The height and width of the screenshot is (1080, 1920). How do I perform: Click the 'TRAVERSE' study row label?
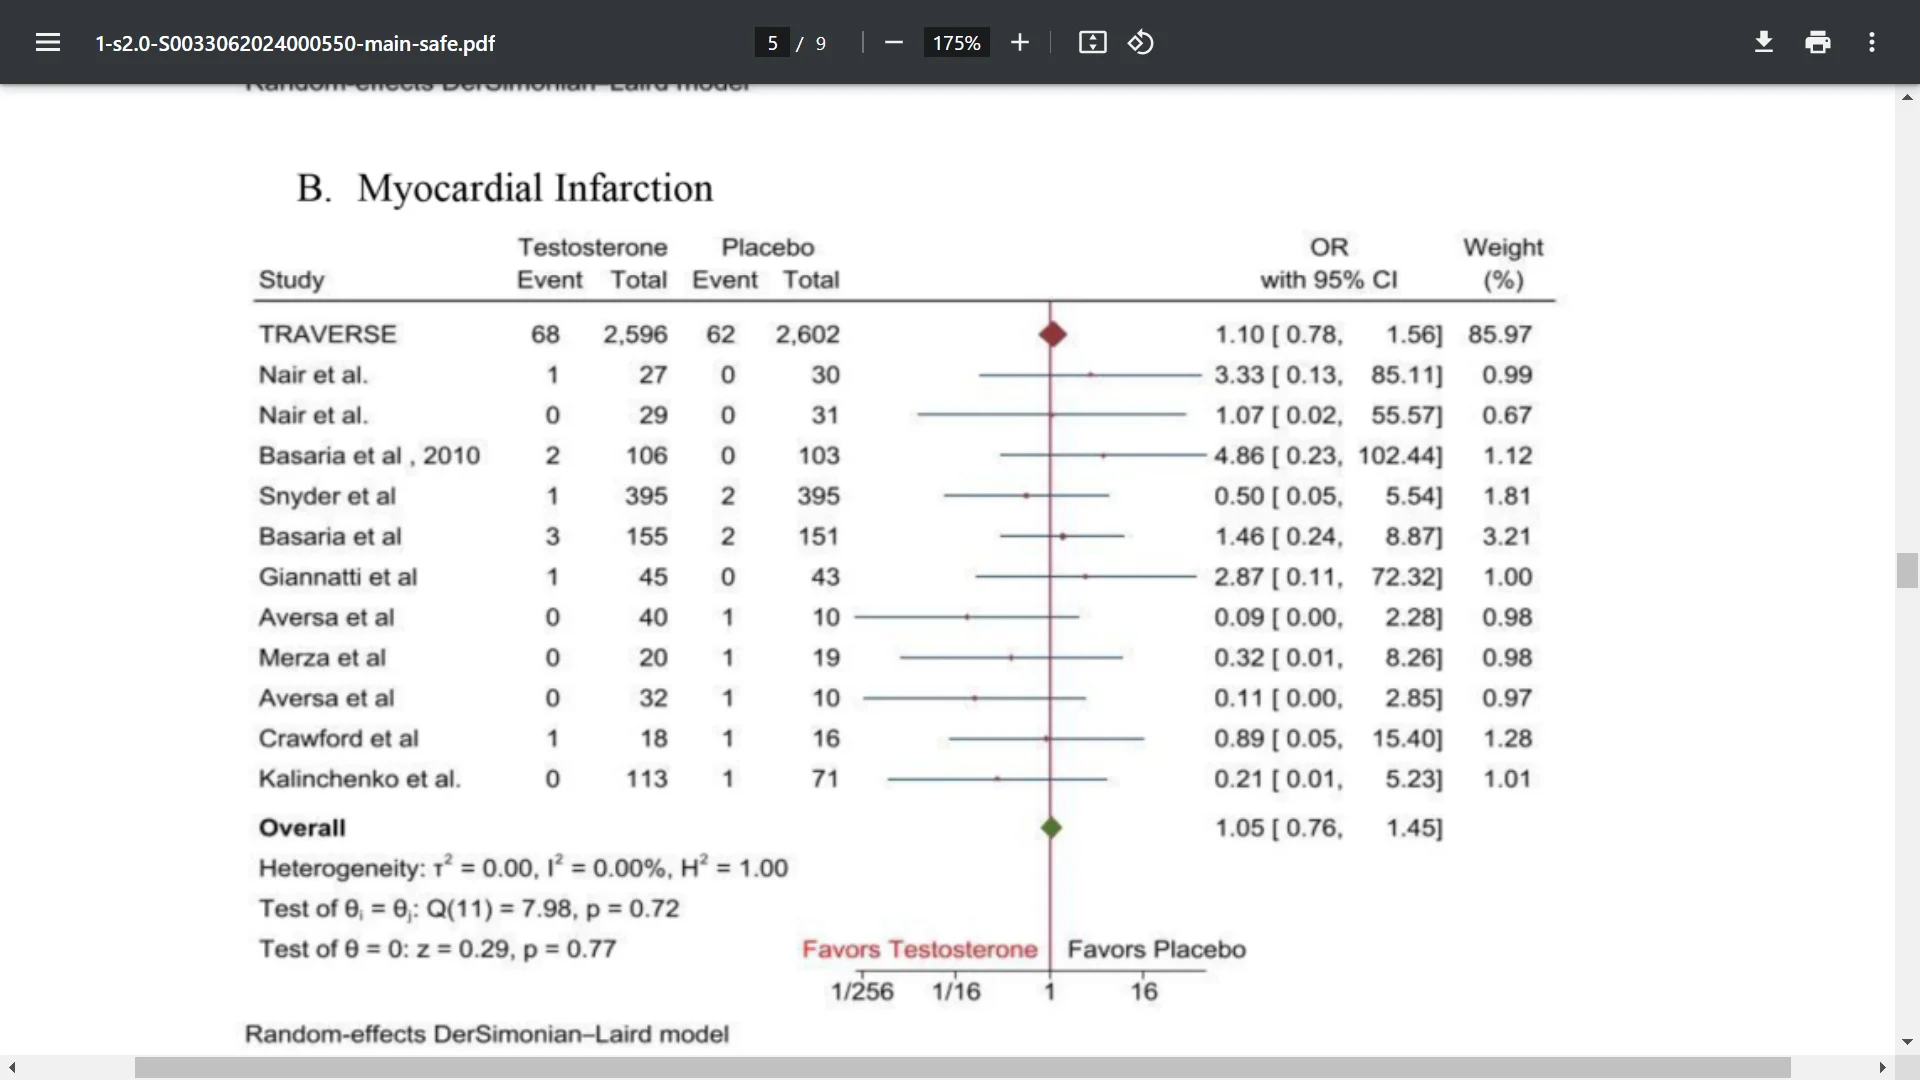(x=328, y=334)
